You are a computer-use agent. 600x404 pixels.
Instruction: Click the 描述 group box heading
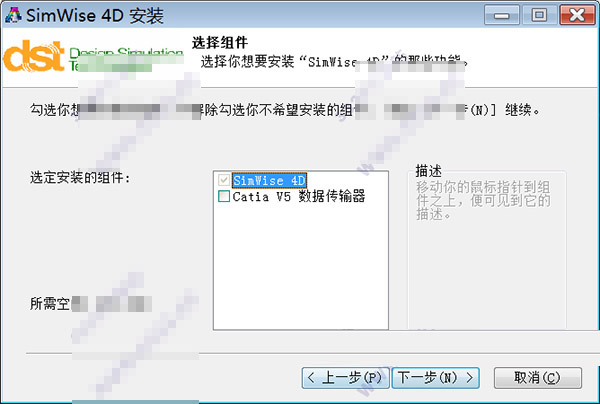point(429,171)
